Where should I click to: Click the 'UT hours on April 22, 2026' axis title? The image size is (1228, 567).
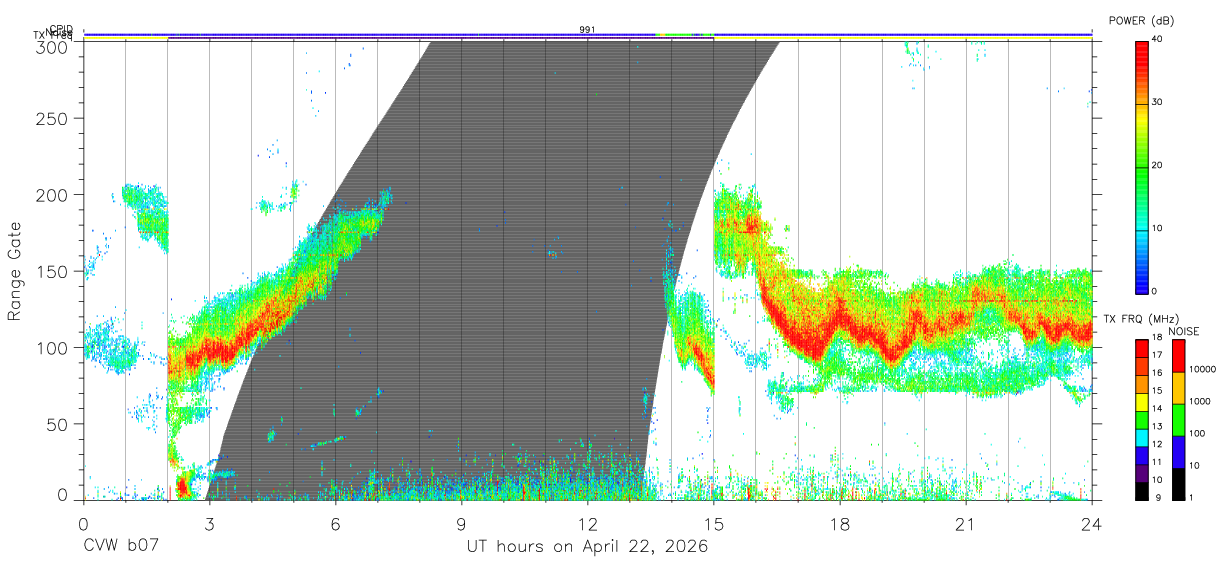point(587,546)
